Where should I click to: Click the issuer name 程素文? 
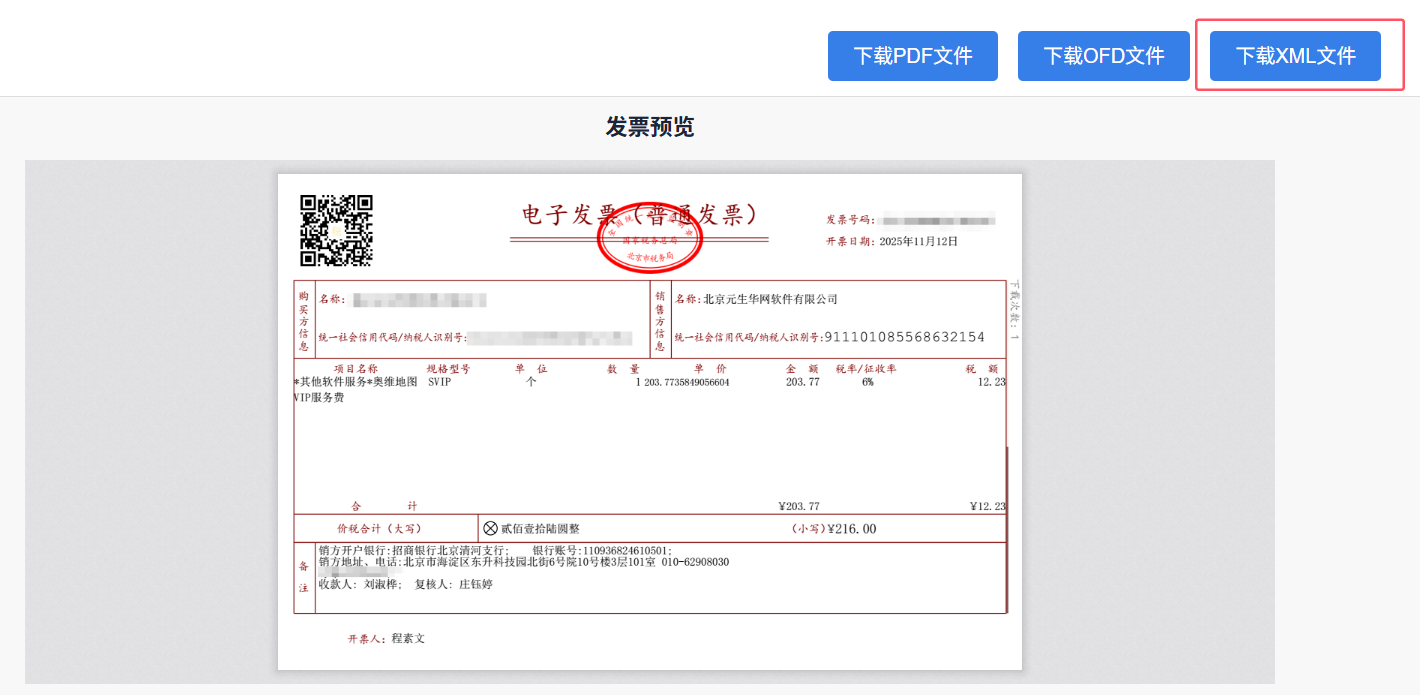pos(408,638)
